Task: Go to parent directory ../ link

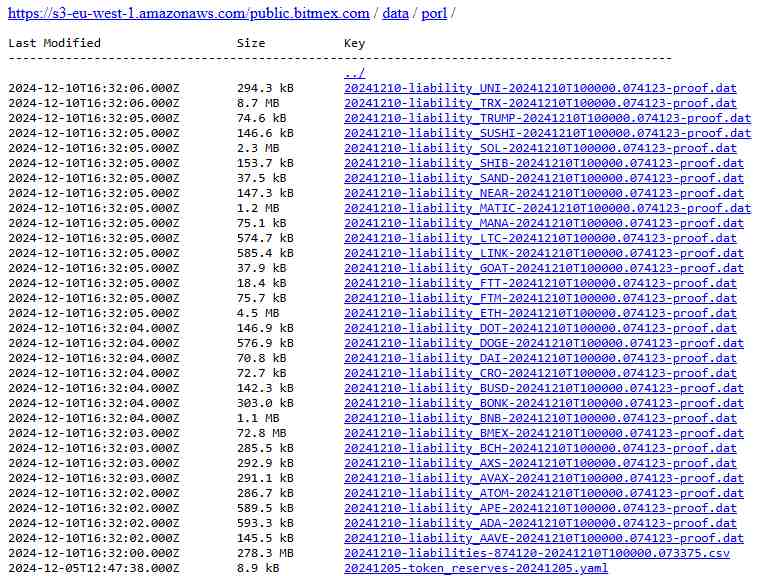Action: pos(355,73)
